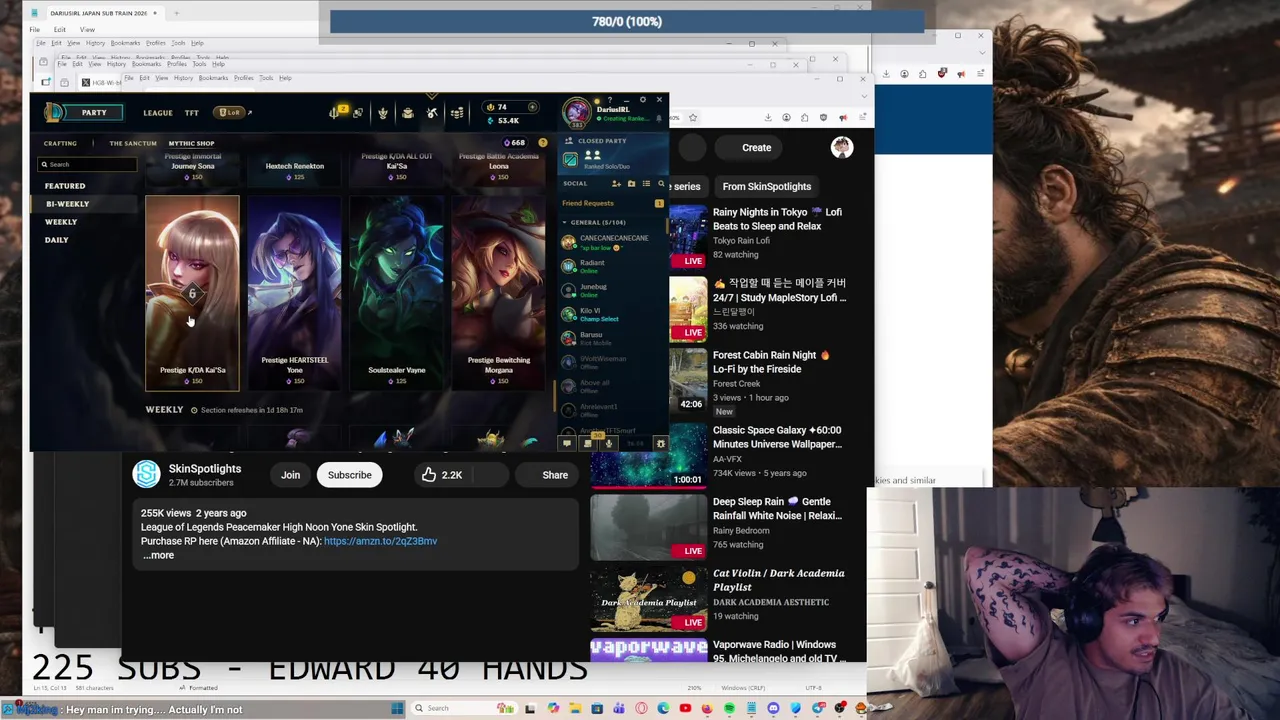Select DAILY in the shop sidebar

[56, 240]
